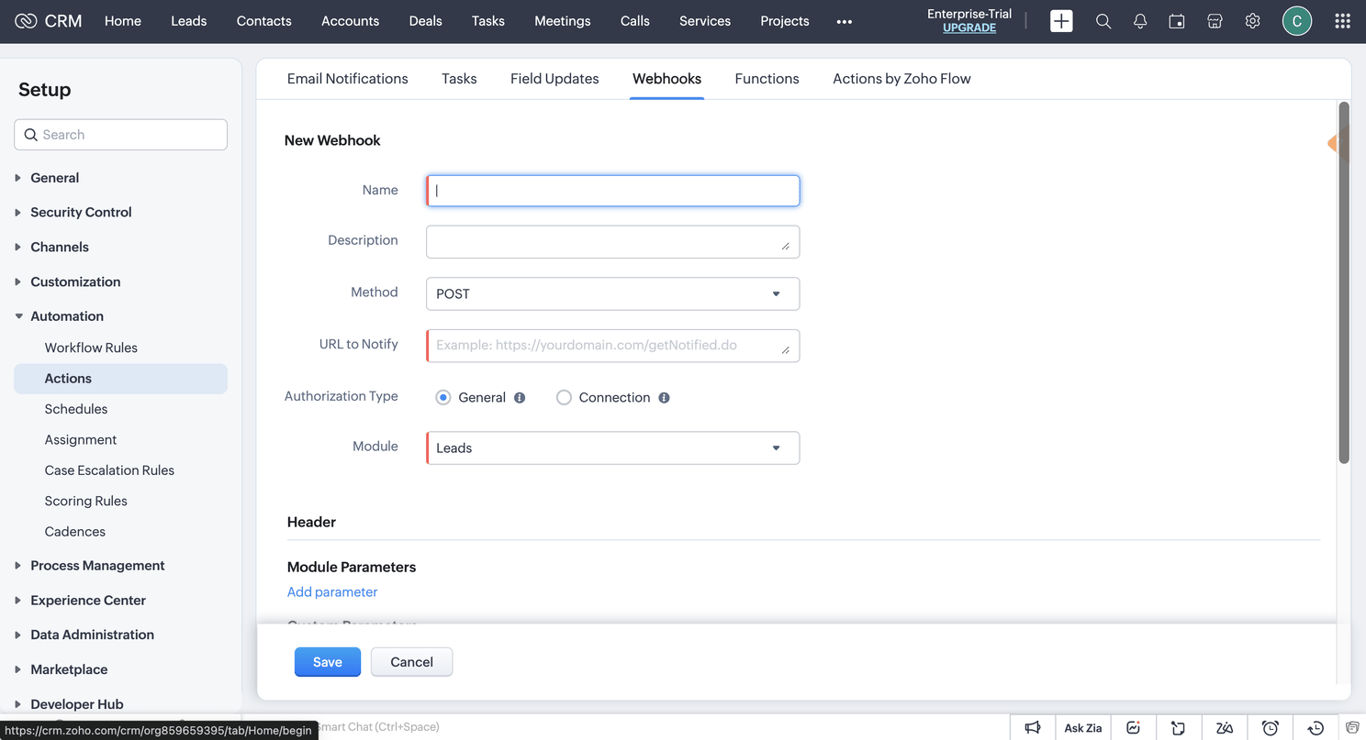Viewport: 1366px width, 740px height.
Task: Select the Connection authorization type
Action: 564,398
